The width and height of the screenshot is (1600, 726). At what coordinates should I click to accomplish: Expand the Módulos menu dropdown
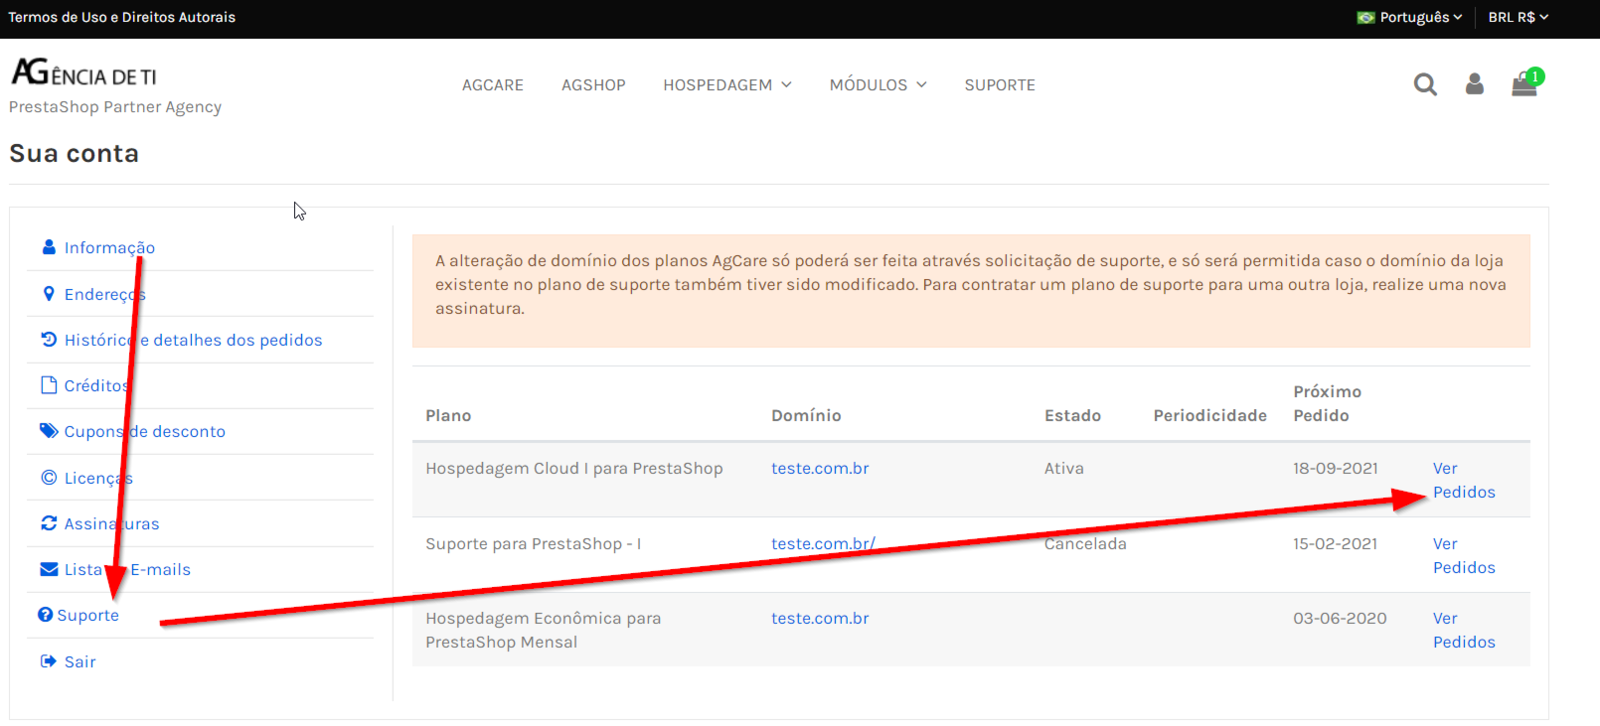tap(878, 85)
